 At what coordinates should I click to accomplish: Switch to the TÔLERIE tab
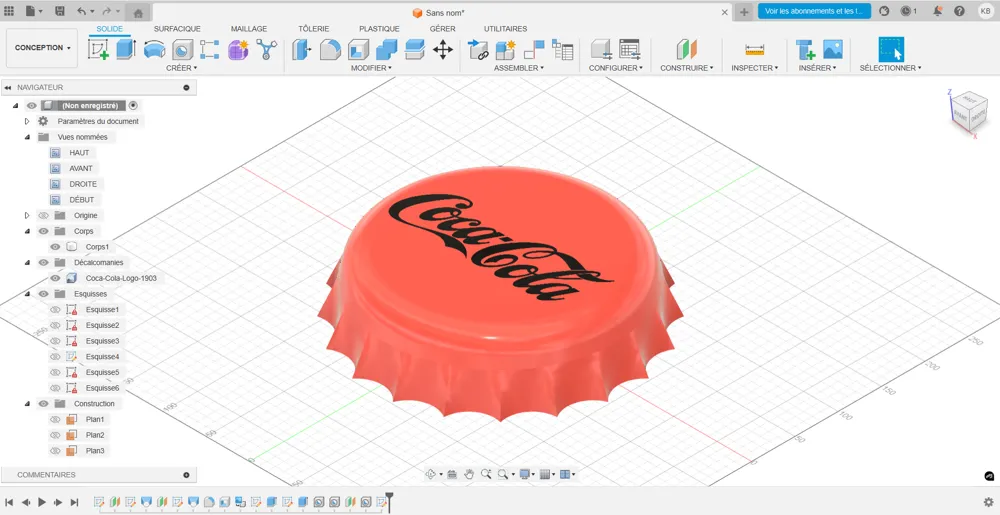tap(314, 29)
